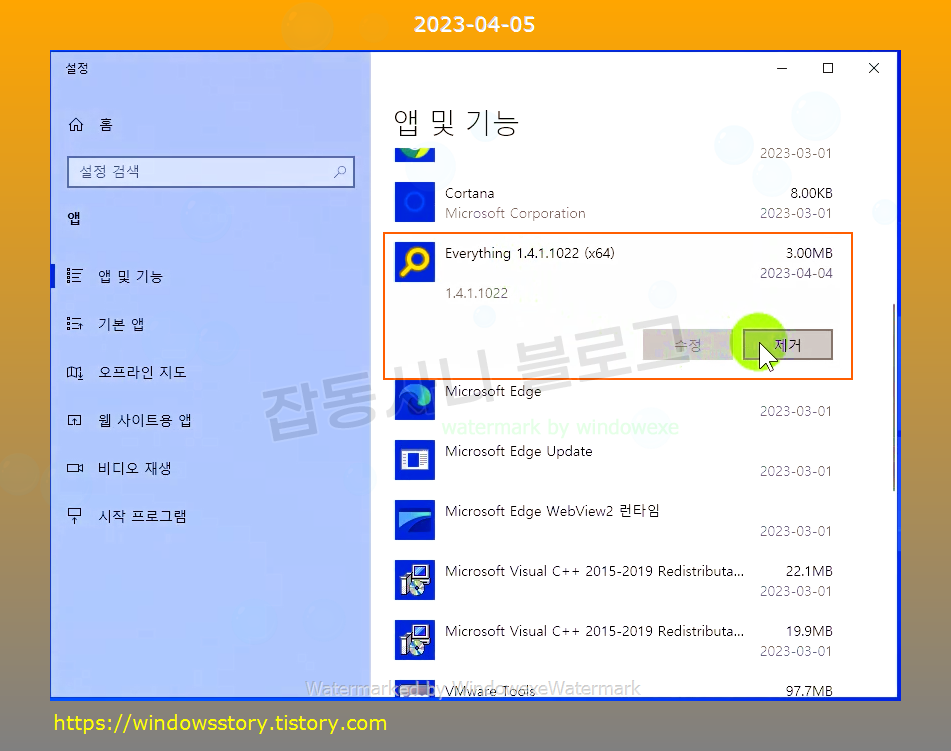Image resolution: width=951 pixels, height=751 pixels.
Task: Click the app list vertical scrollbar
Action: (x=894, y=397)
